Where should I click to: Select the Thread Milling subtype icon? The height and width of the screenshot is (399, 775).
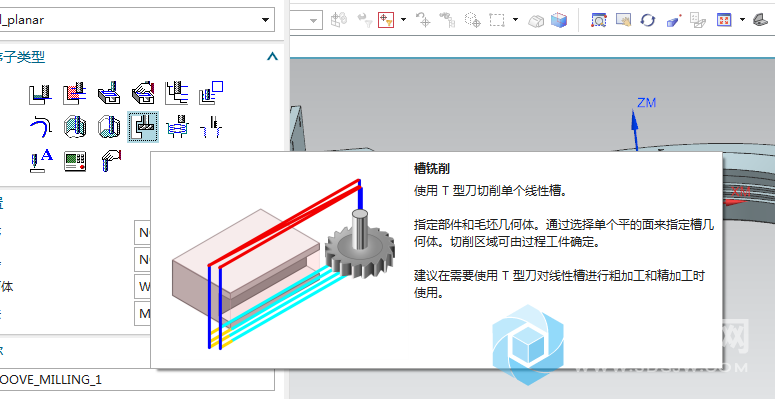(211, 127)
